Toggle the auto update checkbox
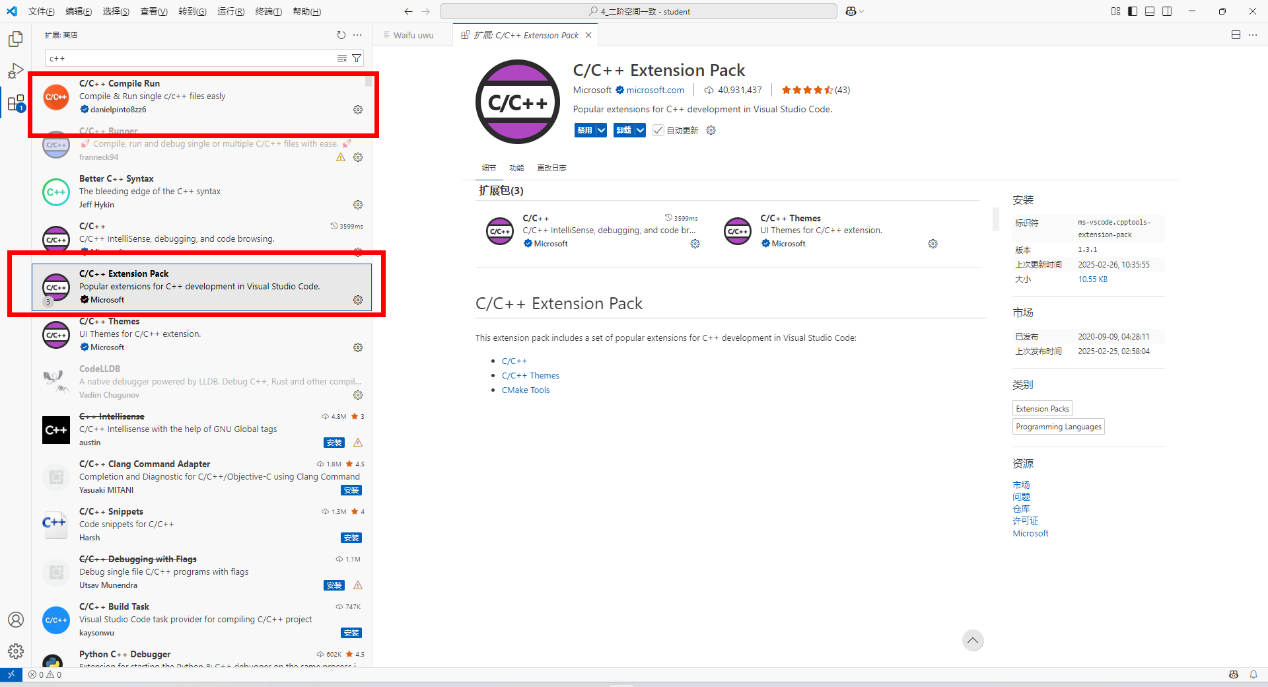This screenshot has height=687, width=1268. [658, 130]
